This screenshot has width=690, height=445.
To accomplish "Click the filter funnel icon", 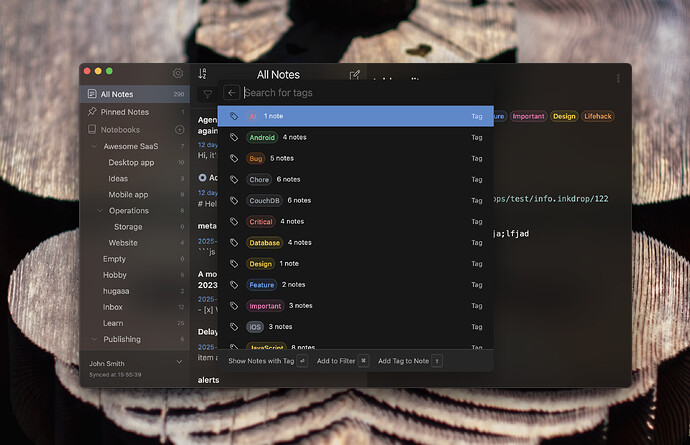I will click(x=207, y=94).
